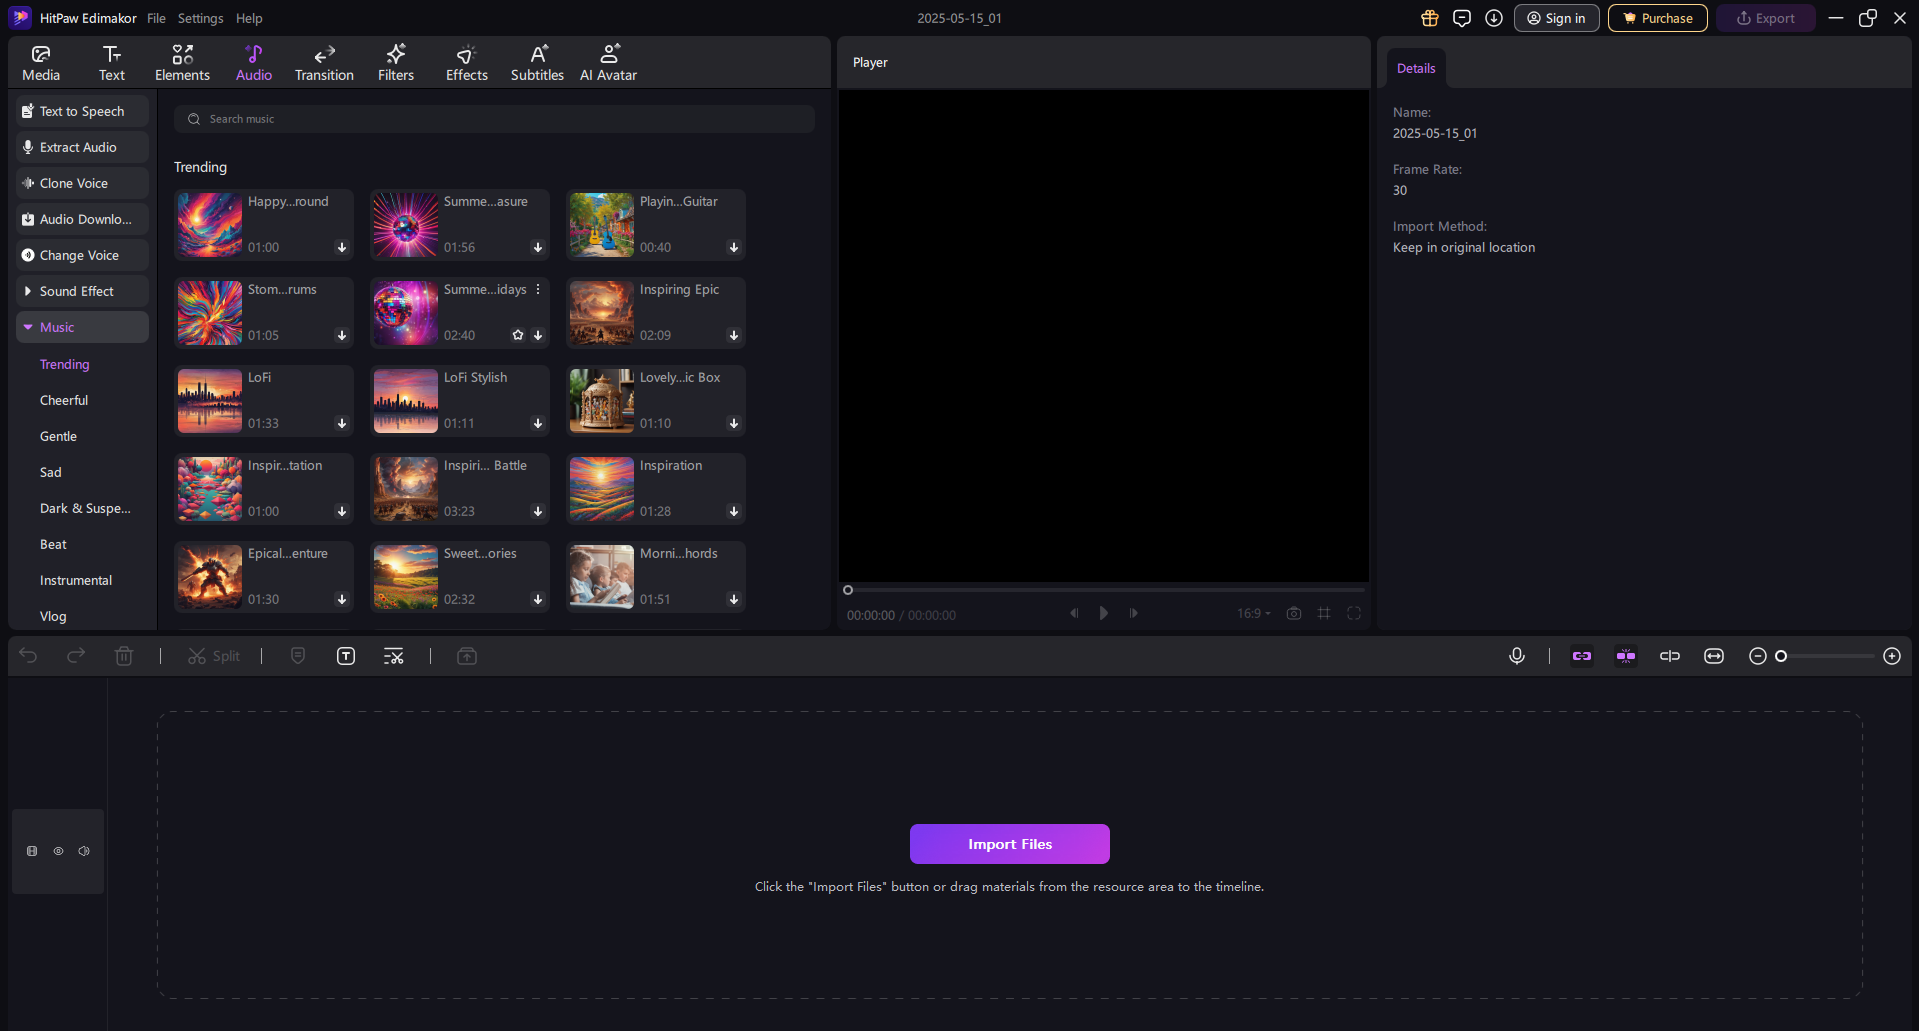1919x1031 pixels.
Task: Click the Sign in button
Action: pos(1557,18)
